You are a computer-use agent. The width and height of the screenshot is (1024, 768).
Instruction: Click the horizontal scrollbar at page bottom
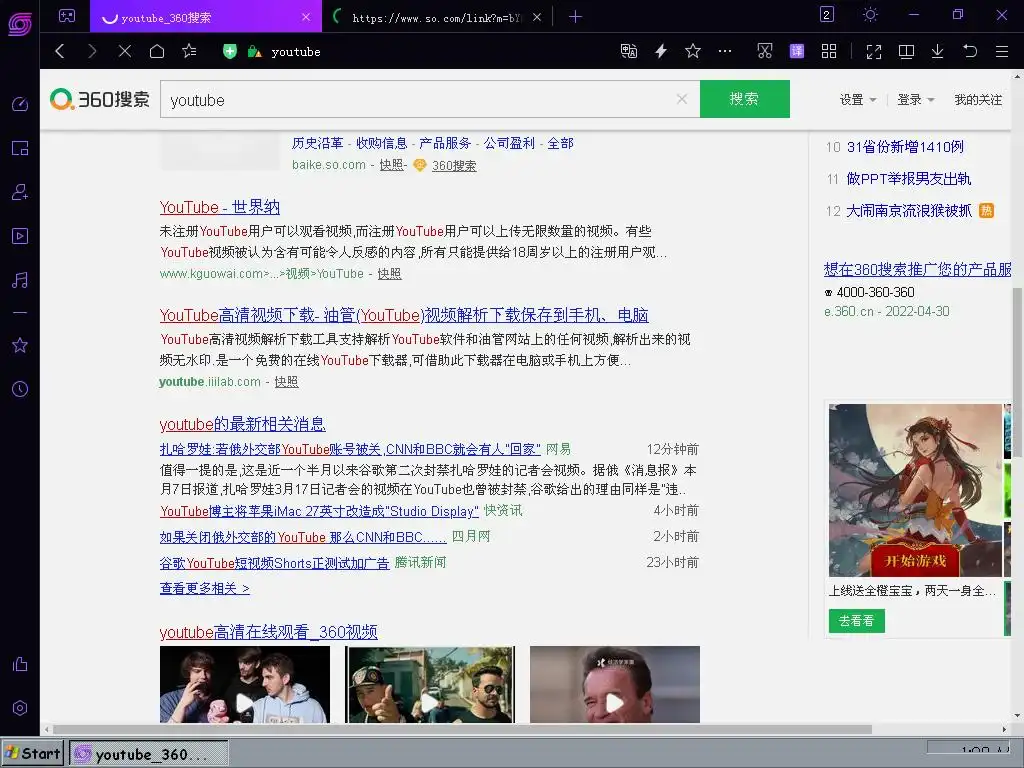462,729
